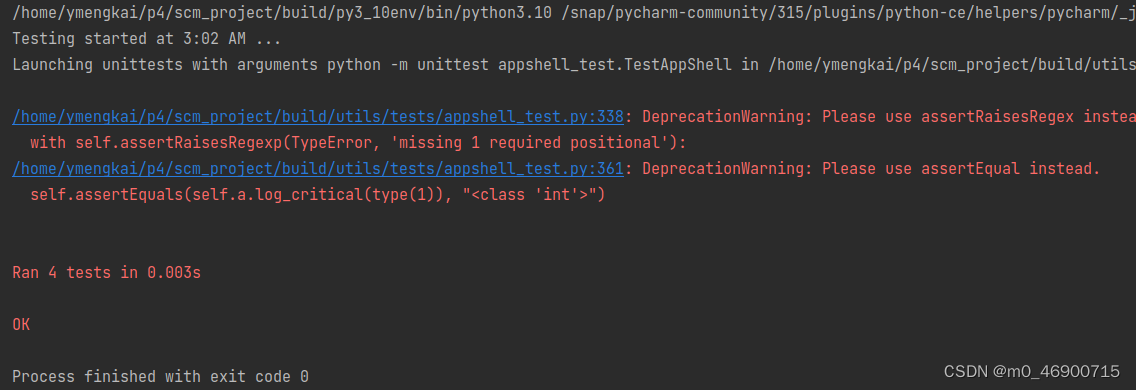Click the 'self.assertEquals' code line

click(x=317, y=195)
